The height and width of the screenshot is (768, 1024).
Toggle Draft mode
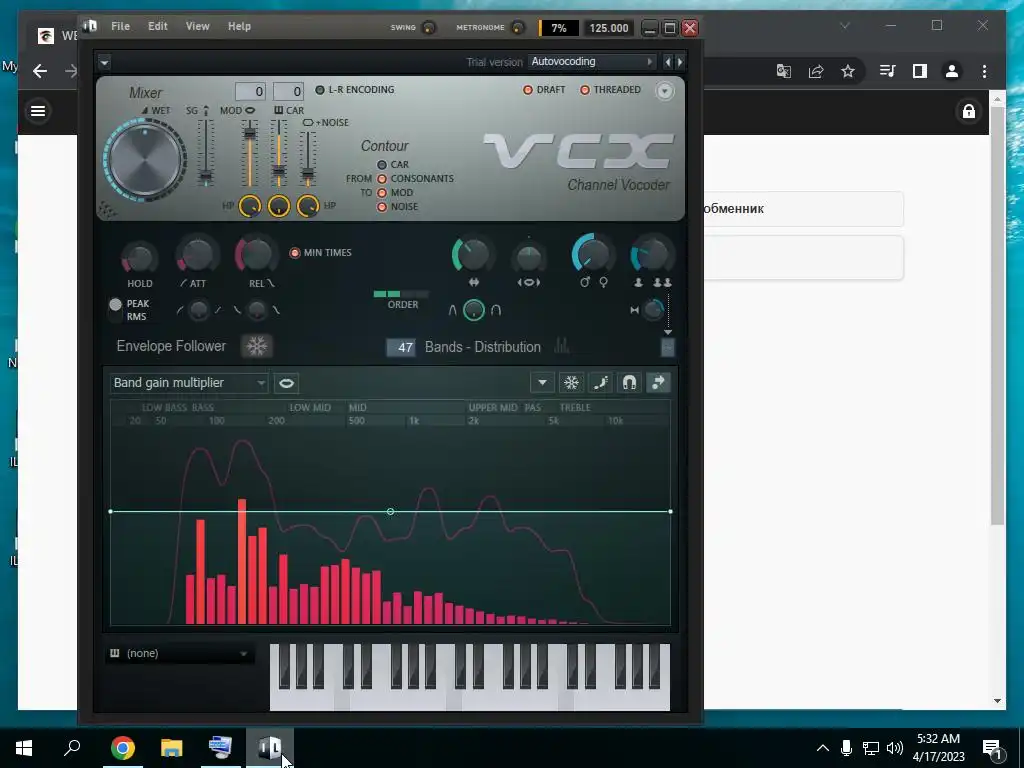528,90
